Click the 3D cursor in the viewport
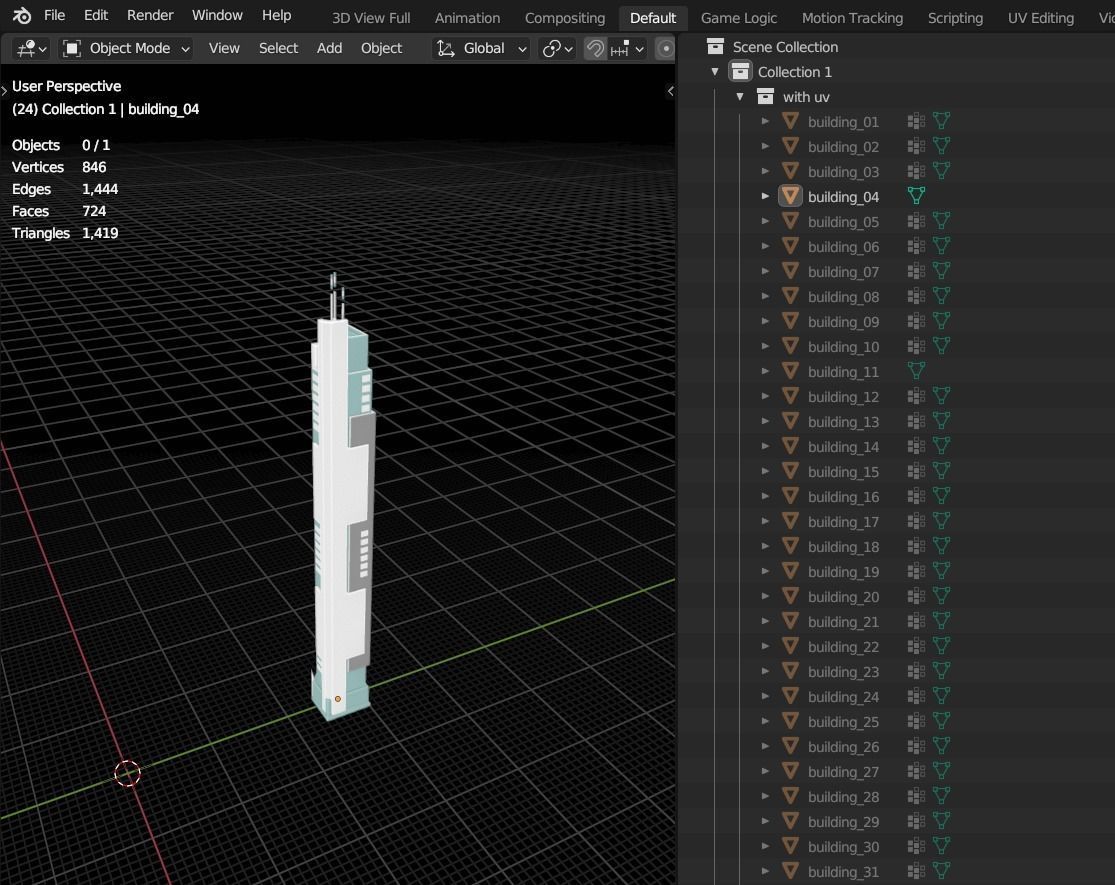This screenshot has width=1115, height=885. point(127,773)
